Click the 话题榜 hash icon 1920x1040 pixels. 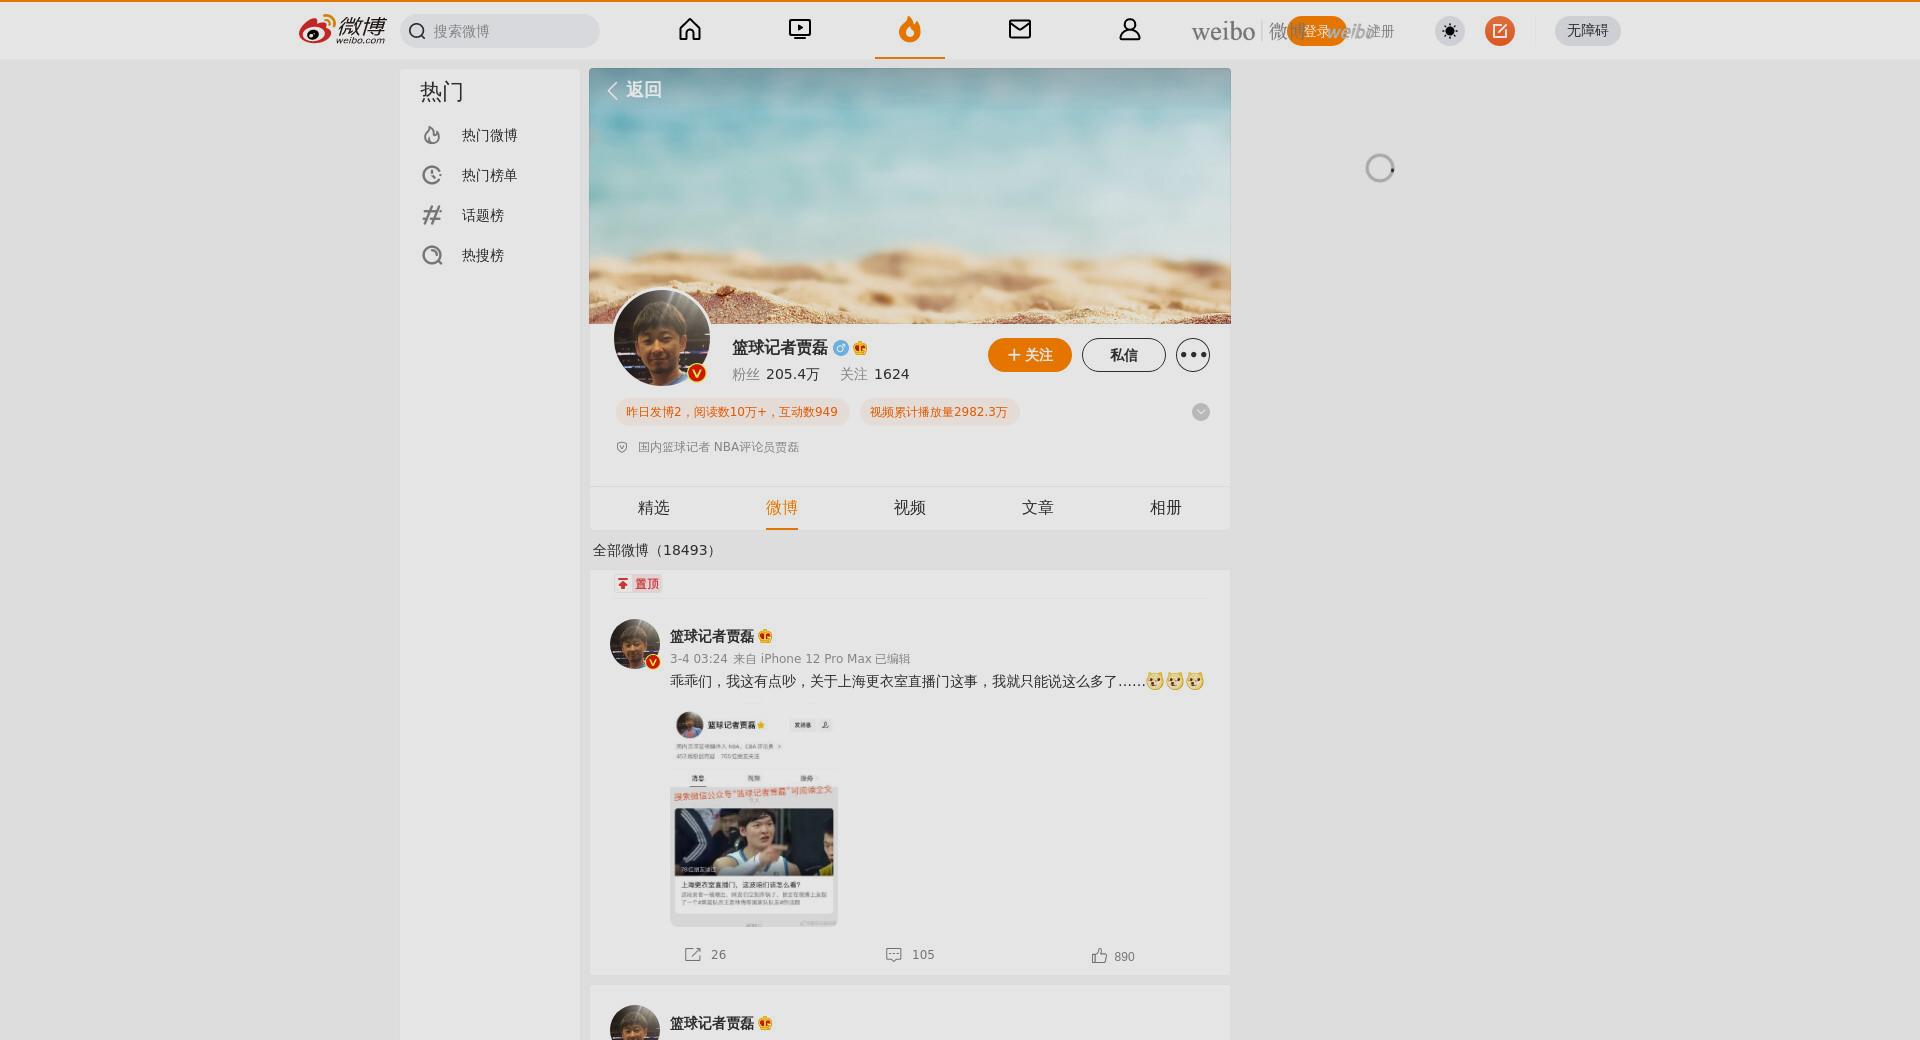coord(432,215)
